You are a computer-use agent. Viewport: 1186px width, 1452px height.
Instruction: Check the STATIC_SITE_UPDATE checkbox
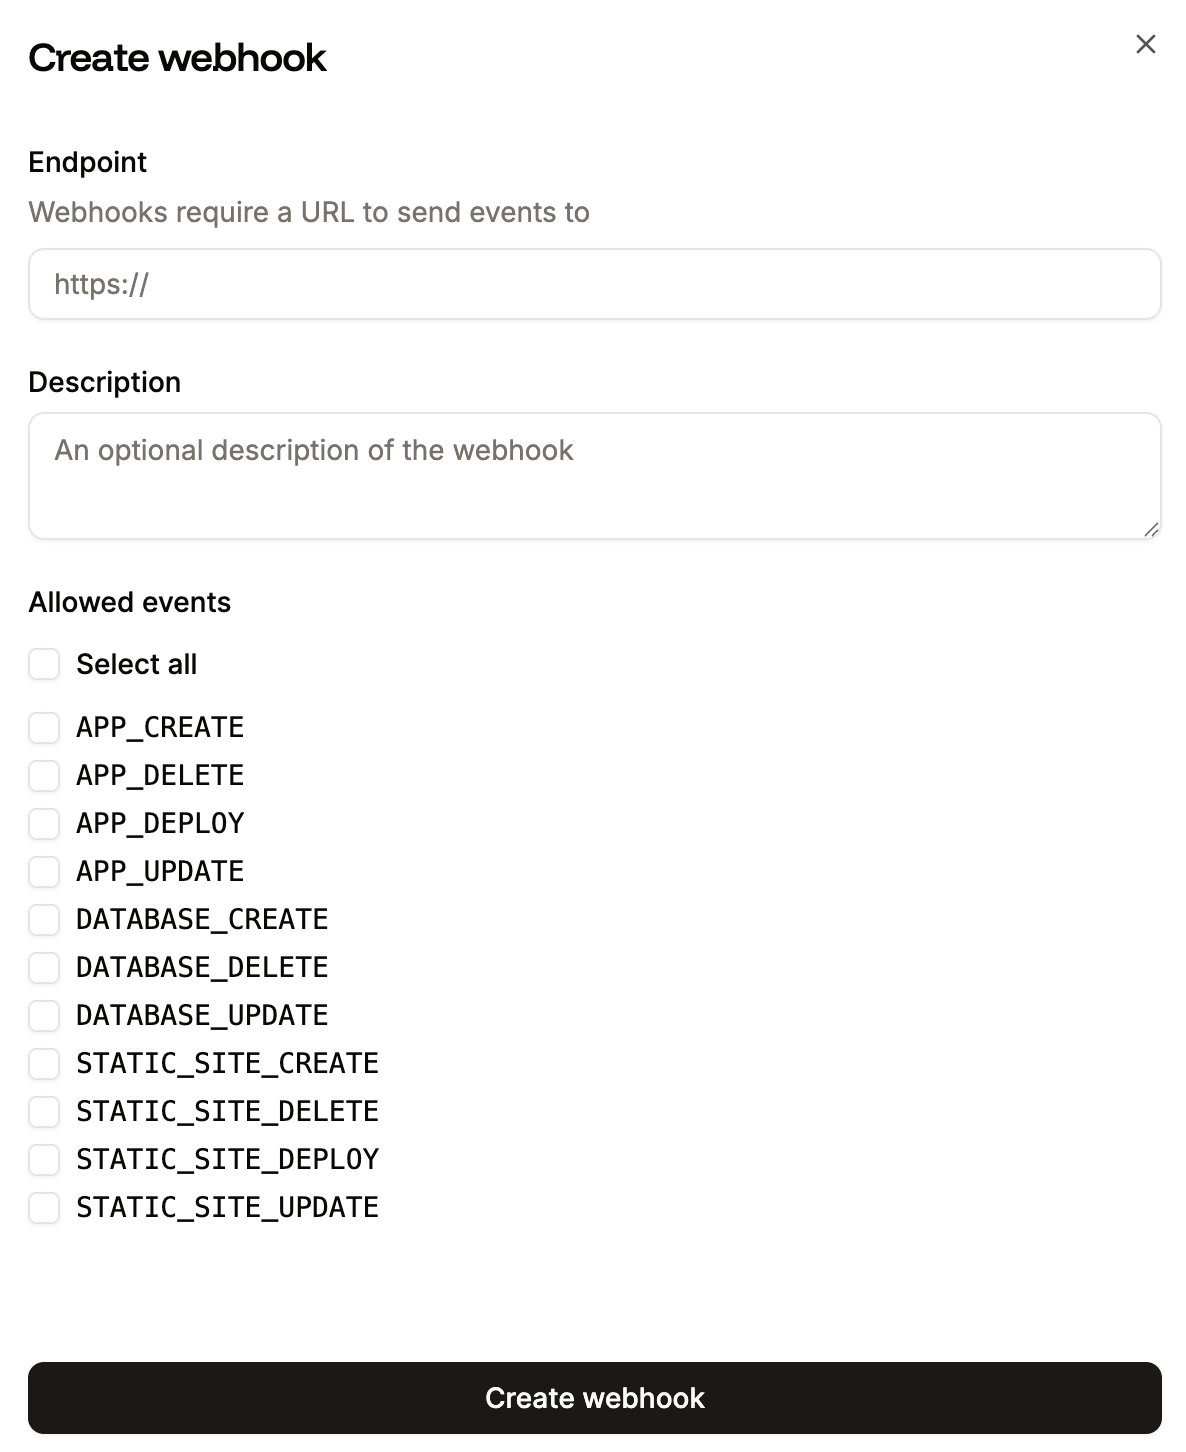(x=44, y=1207)
